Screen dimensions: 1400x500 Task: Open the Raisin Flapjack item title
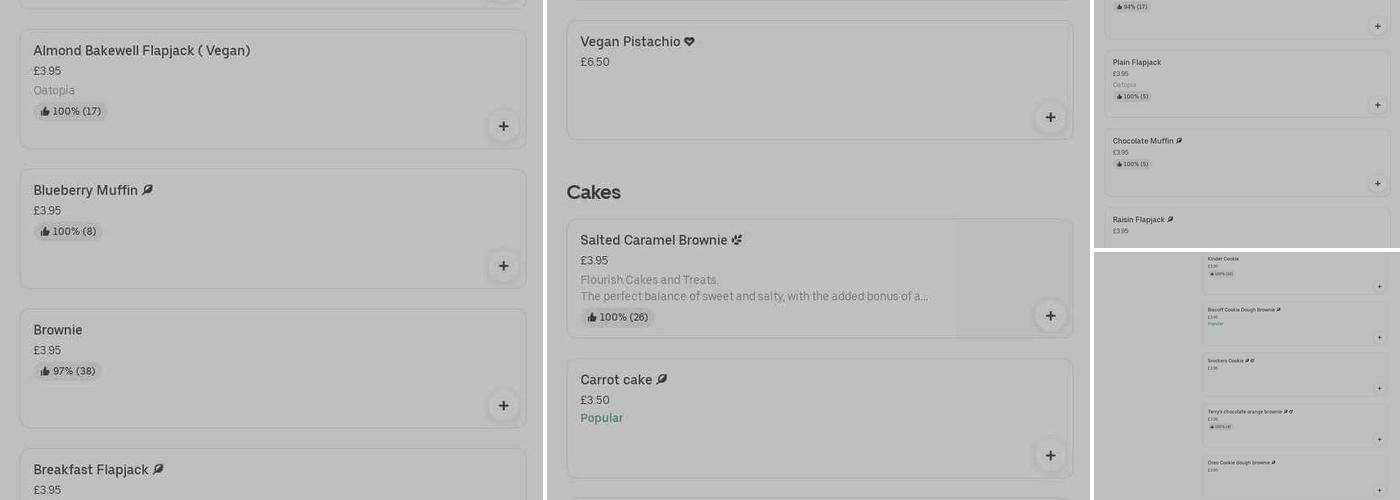click(x=1138, y=220)
